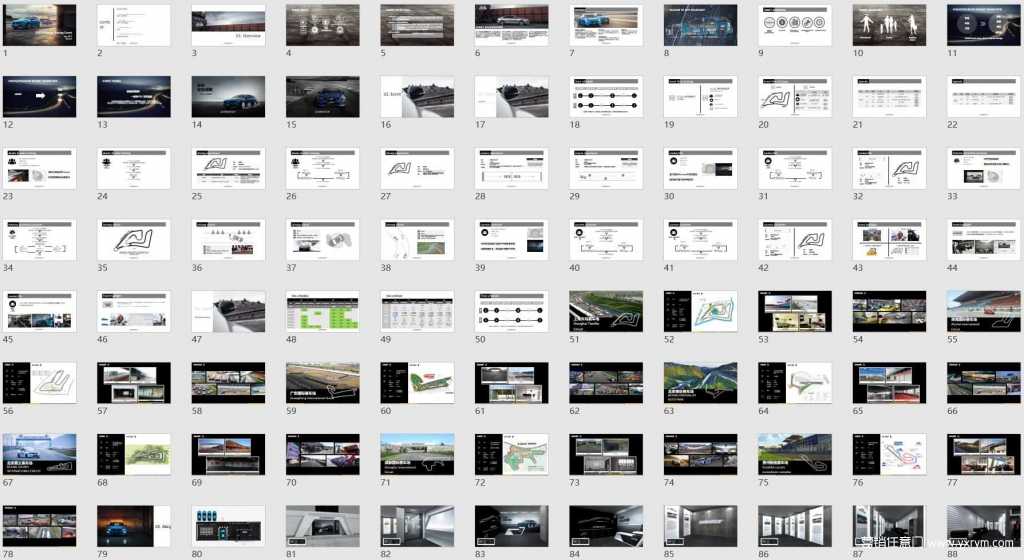1024x560 pixels.
Task: Select slide 25 thumbnail
Action: [x=229, y=169]
